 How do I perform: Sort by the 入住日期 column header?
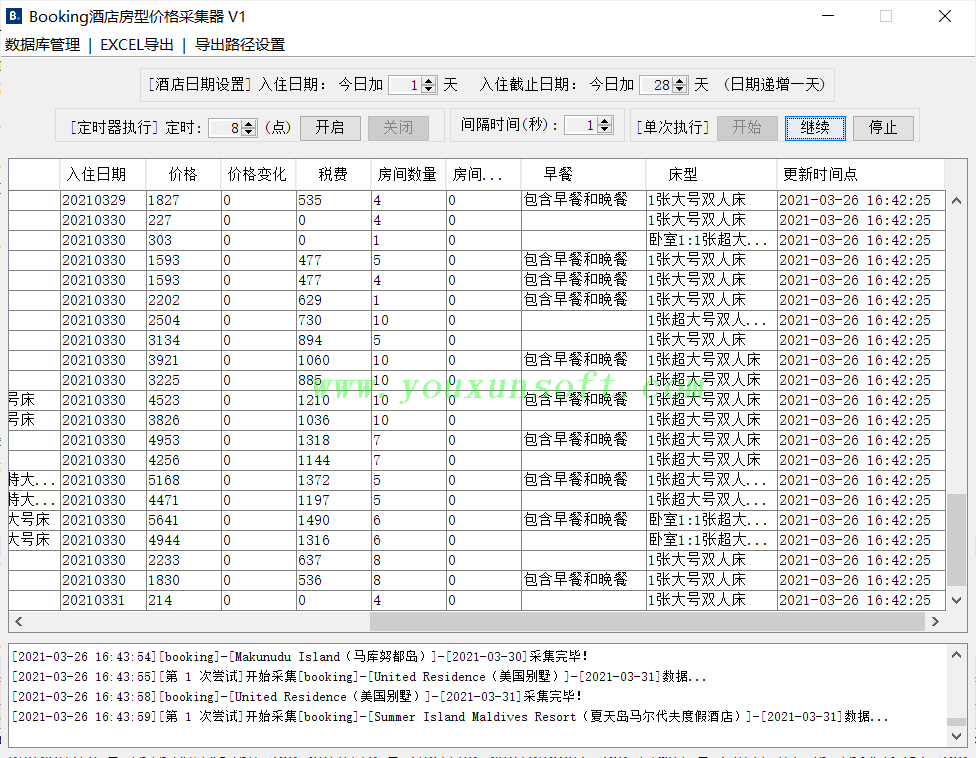click(x=103, y=174)
